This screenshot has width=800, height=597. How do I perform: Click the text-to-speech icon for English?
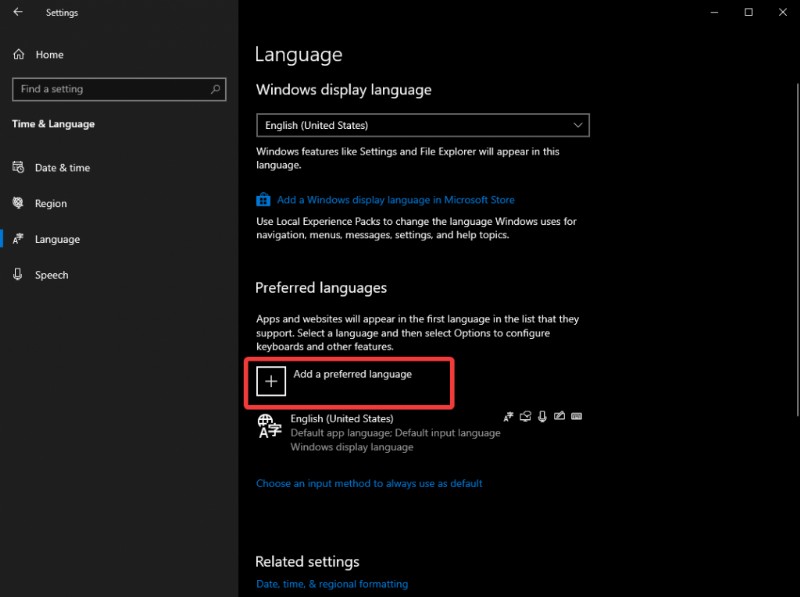(527, 416)
